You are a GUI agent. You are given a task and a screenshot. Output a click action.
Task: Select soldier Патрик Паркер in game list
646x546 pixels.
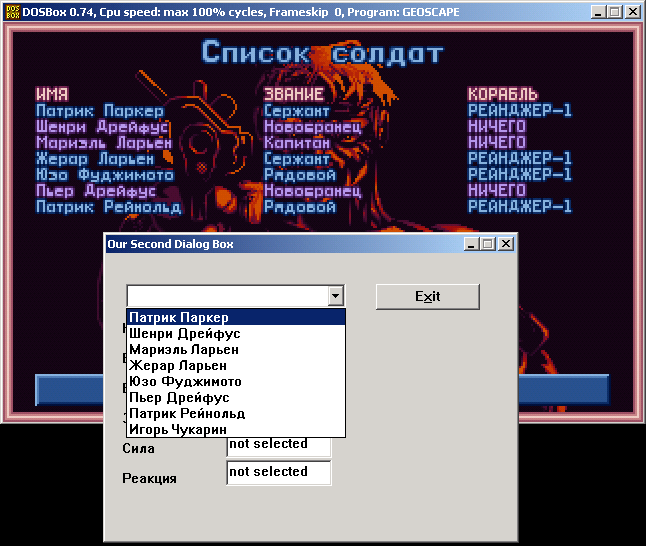(100, 111)
